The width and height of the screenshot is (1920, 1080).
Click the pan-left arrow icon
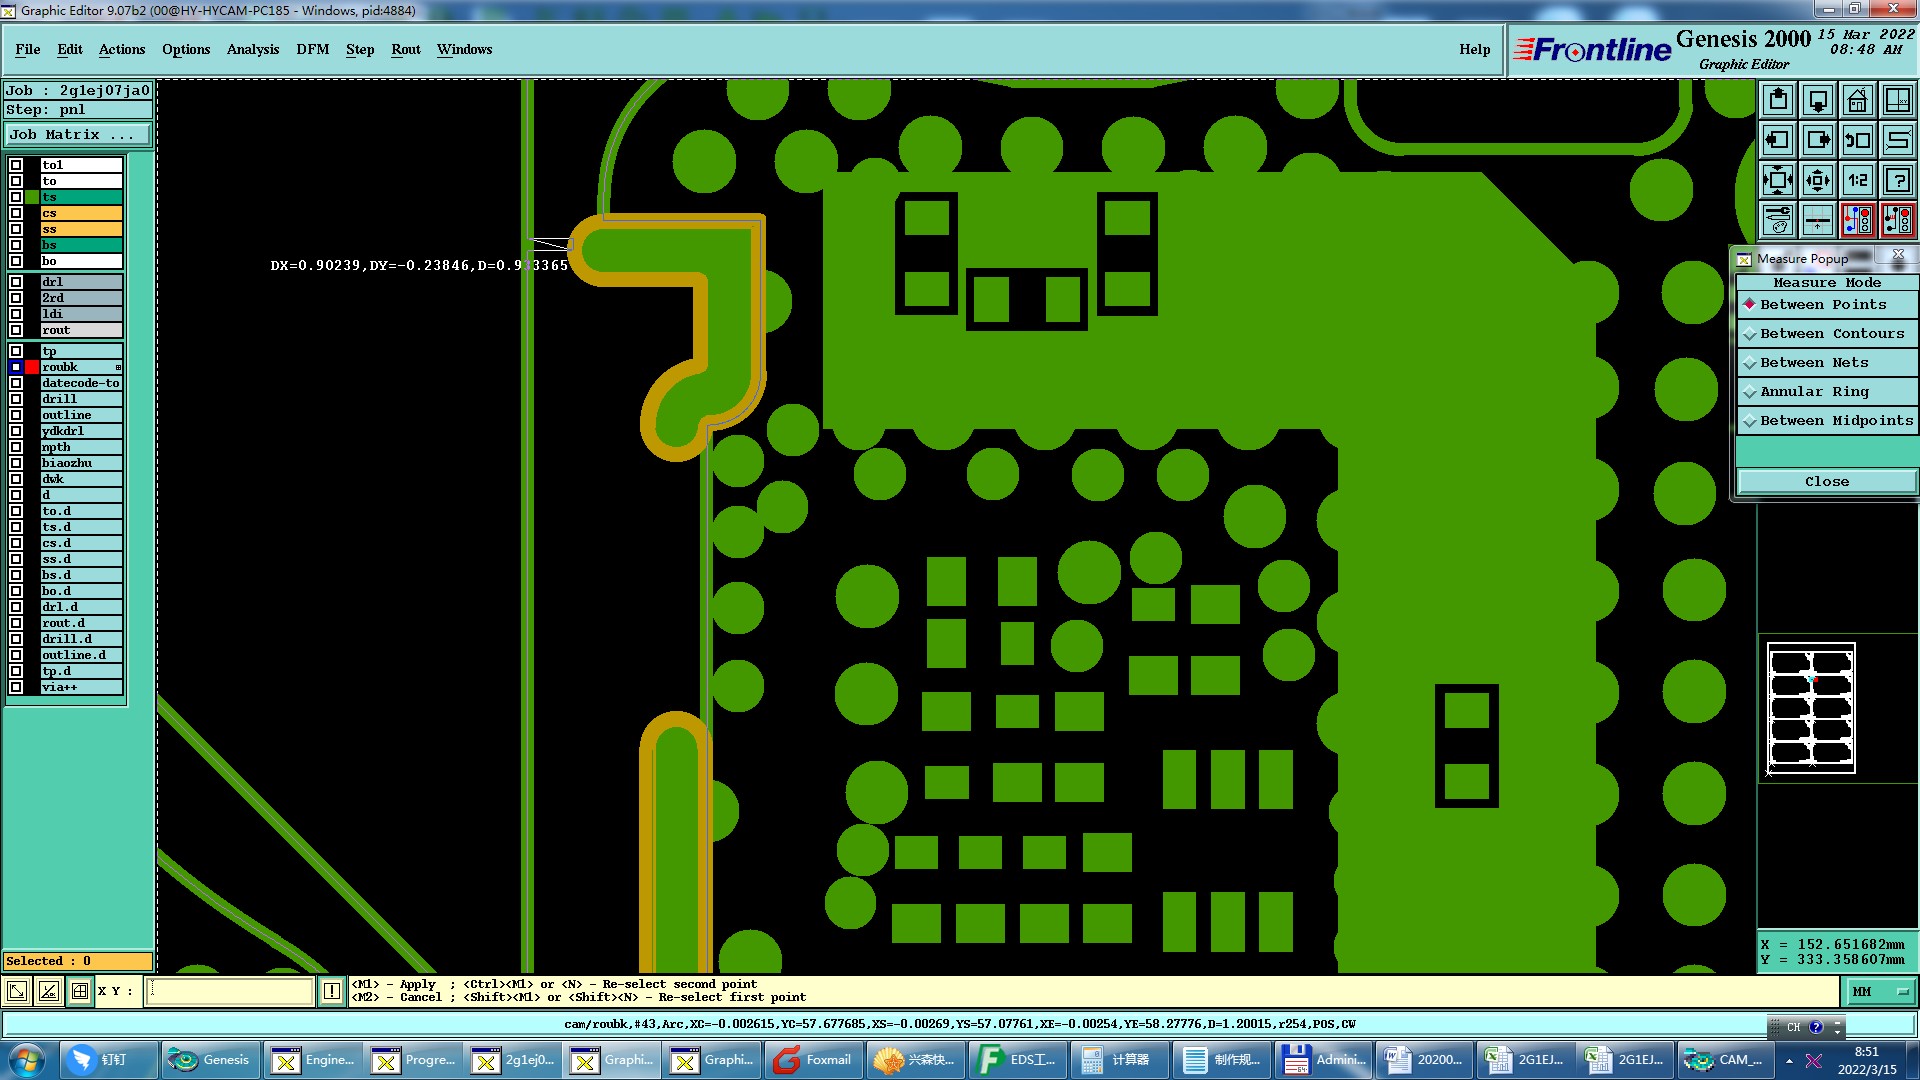pyautogui.click(x=1778, y=140)
